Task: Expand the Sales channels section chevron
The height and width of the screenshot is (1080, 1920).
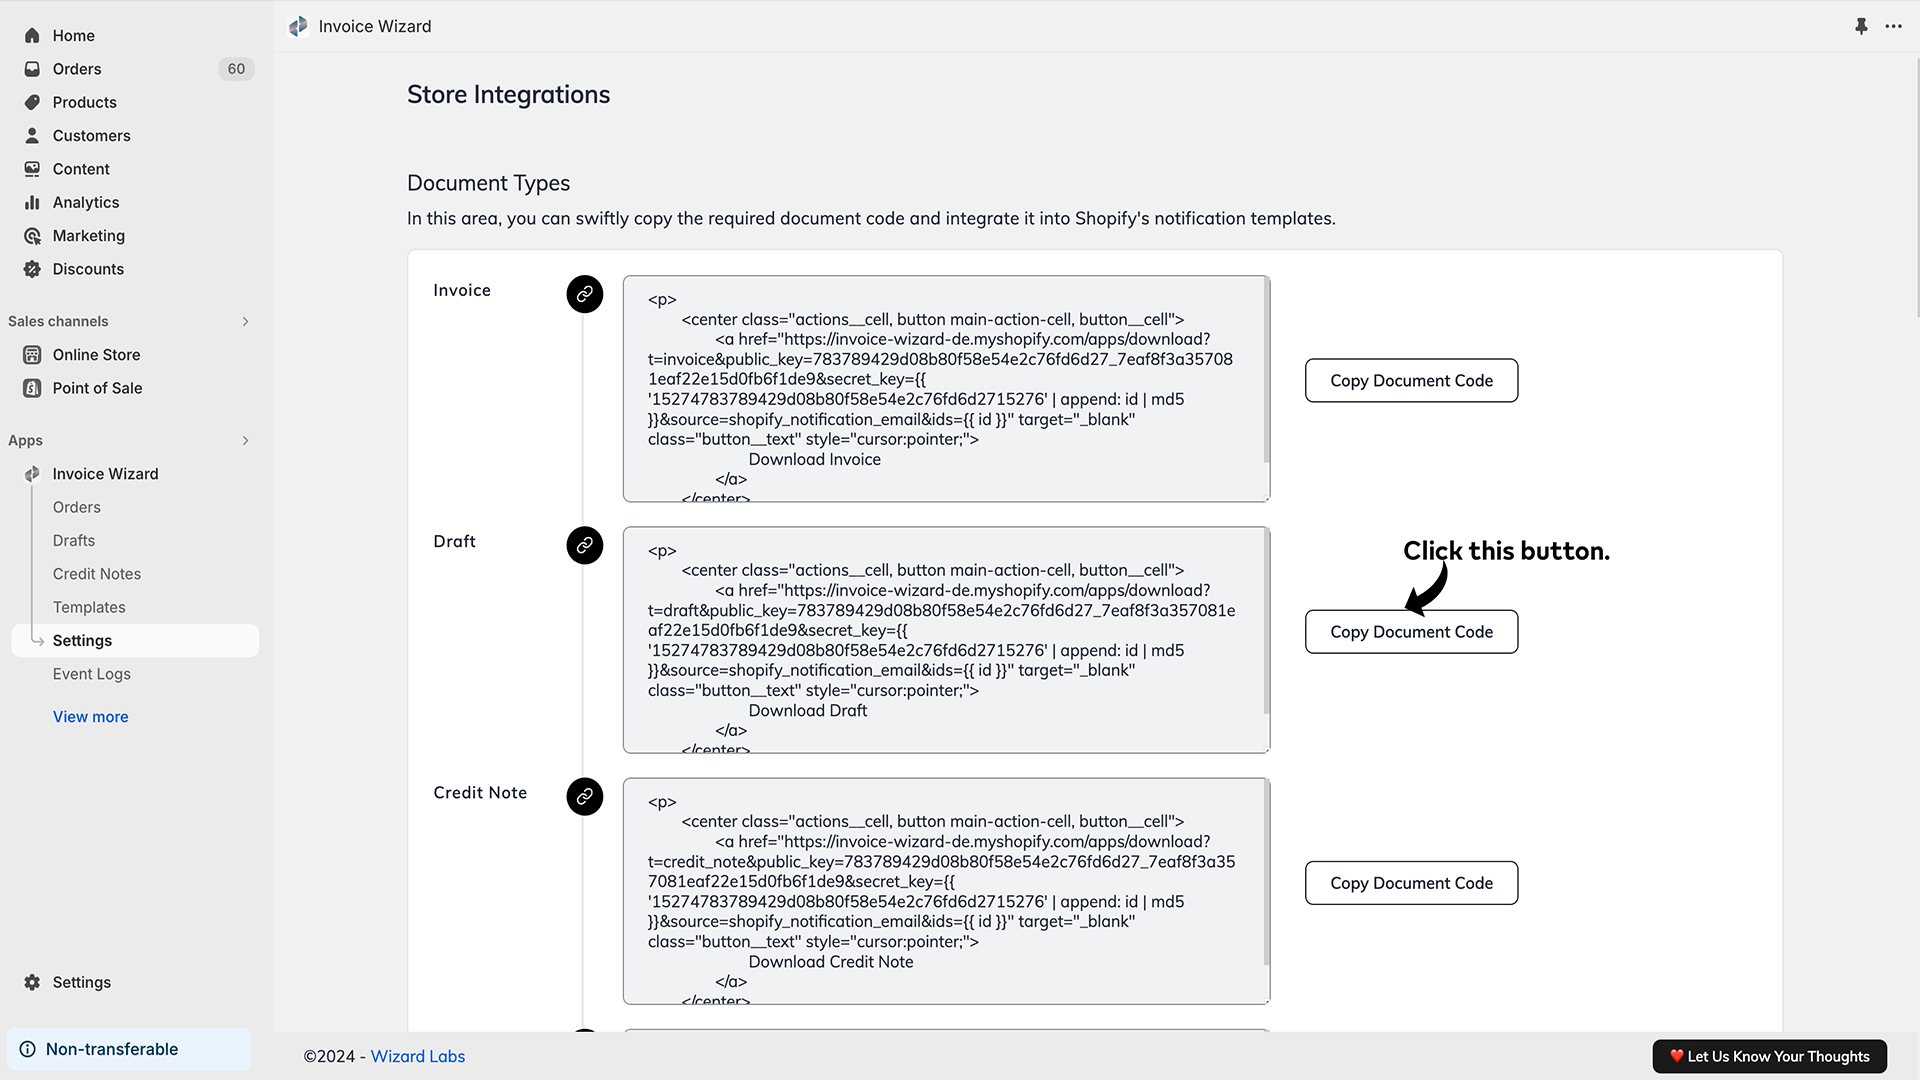Action: (245, 321)
